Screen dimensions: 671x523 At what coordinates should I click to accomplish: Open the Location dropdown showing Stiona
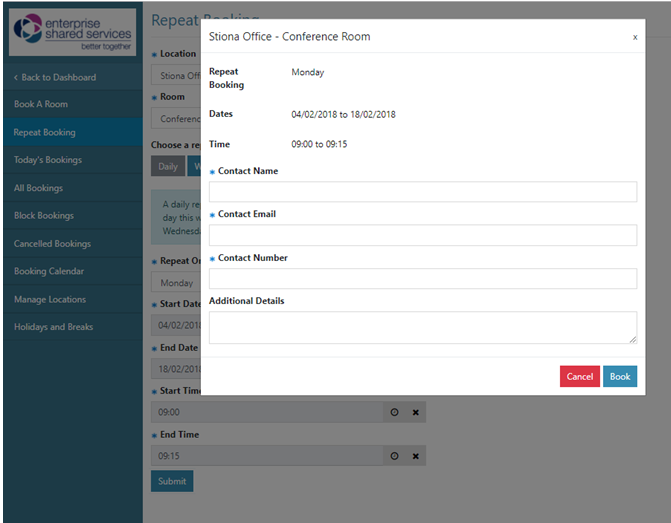point(176,75)
